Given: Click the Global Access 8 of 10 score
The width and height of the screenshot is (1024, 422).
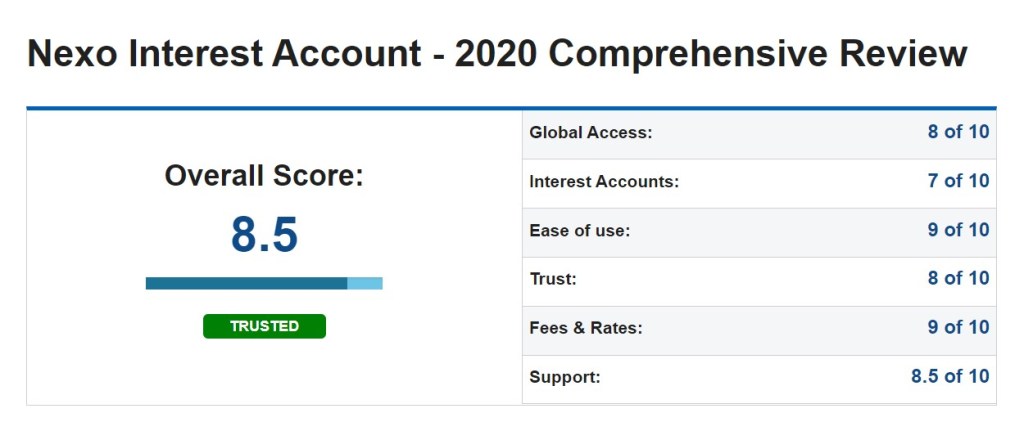Looking at the screenshot, I should pos(958,132).
